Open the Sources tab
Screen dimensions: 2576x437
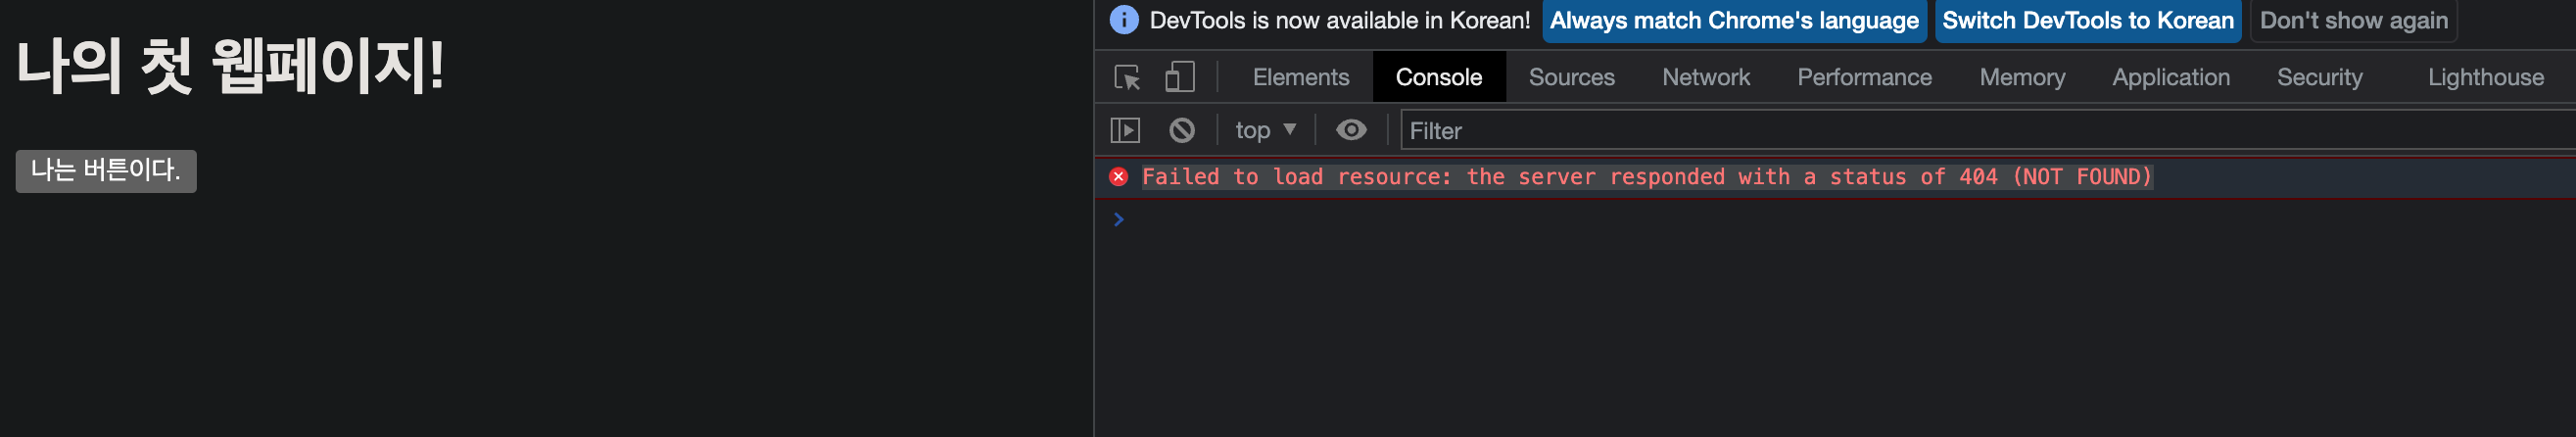pyautogui.click(x=1571, y=77)
